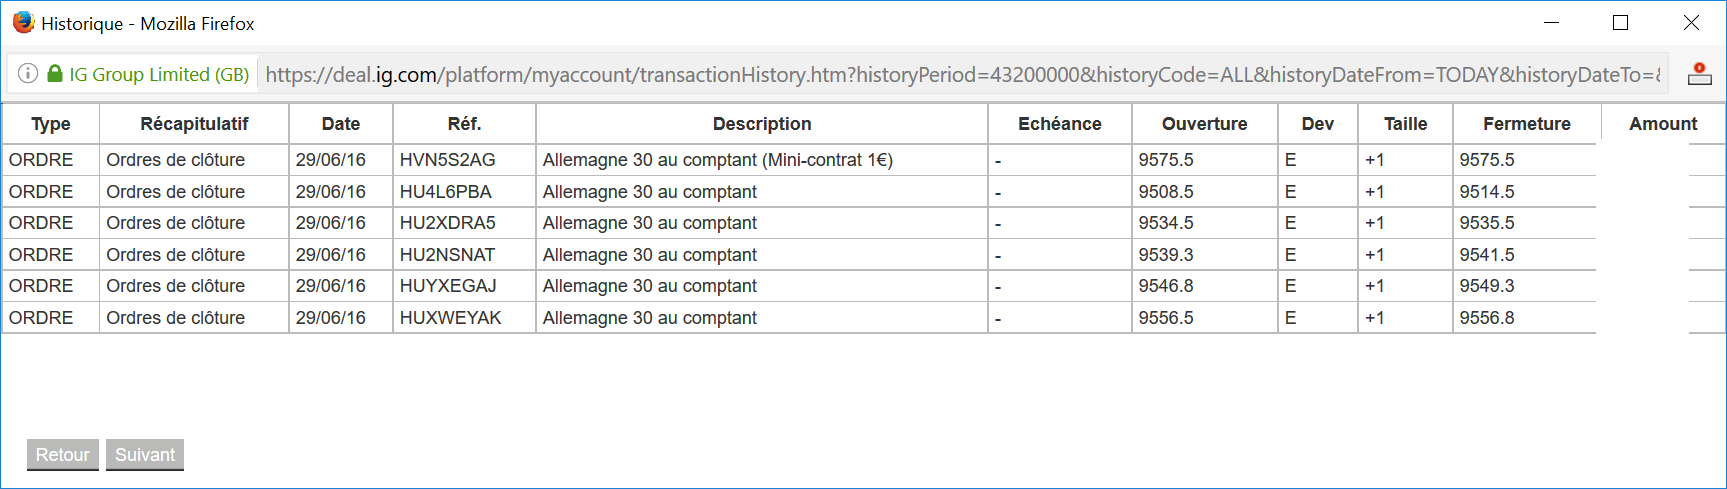Focus the transactionHistory URL address field
Viewport: 1727px width, 489px height.
point(960,75)
